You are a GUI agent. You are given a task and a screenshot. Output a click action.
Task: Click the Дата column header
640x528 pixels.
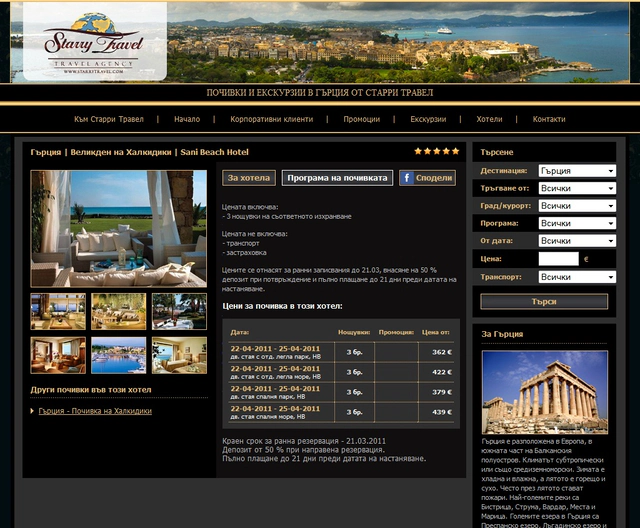point(240,332)
